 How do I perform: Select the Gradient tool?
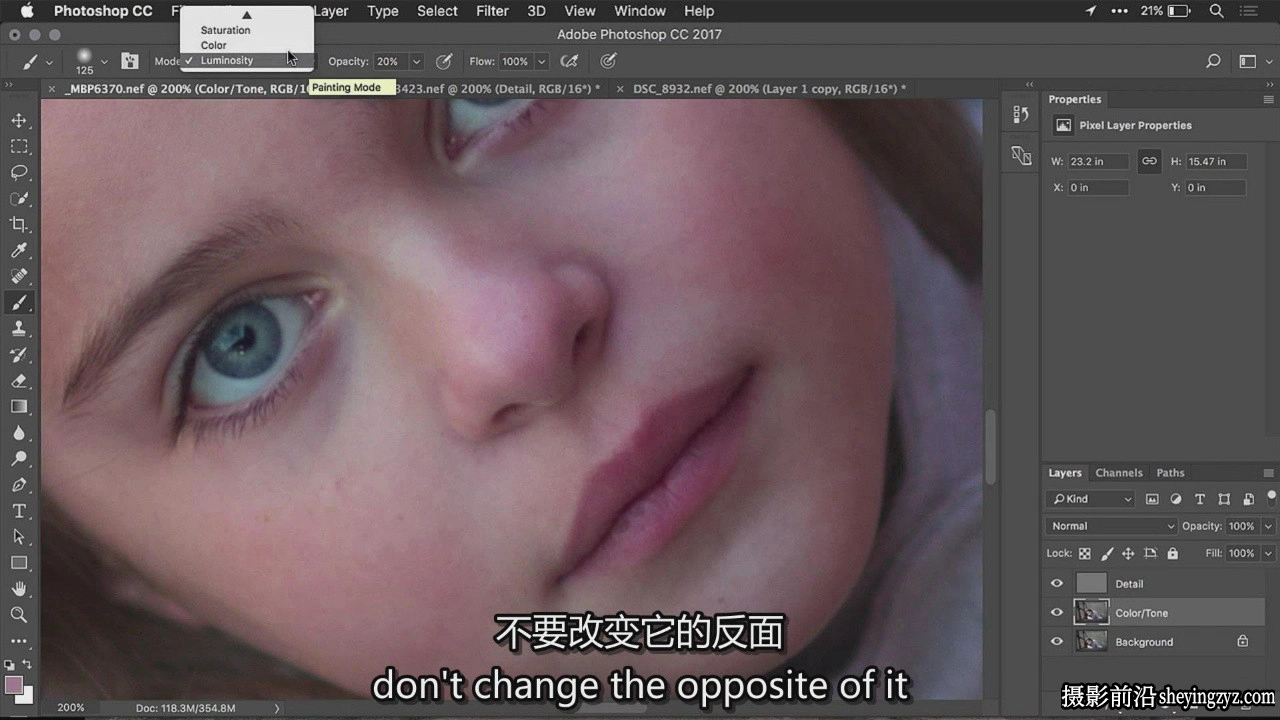click(x=19, y=407)
